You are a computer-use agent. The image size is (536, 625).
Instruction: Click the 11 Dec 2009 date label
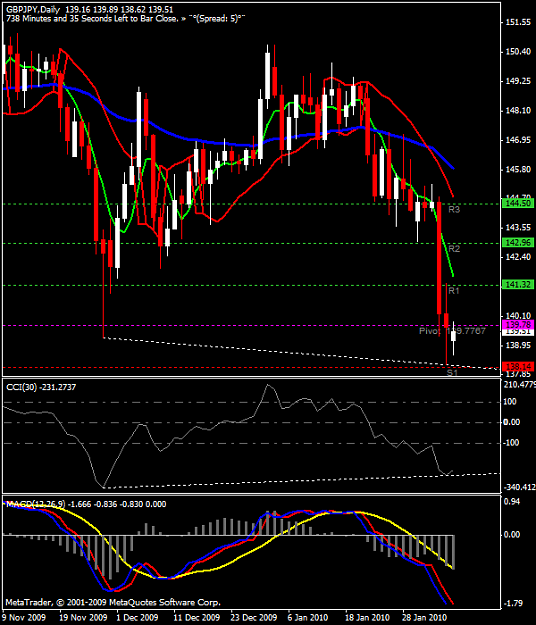(196, 617)
